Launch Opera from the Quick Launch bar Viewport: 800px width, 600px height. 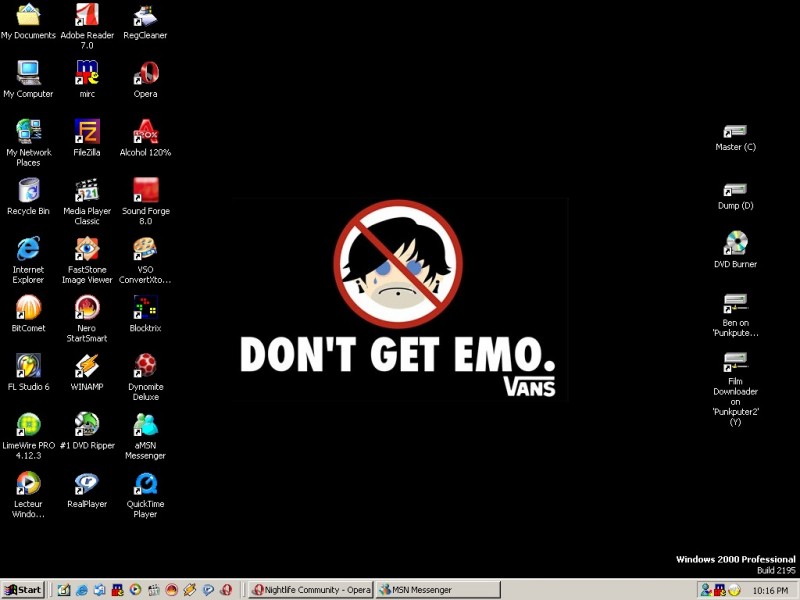click(226, 590)
